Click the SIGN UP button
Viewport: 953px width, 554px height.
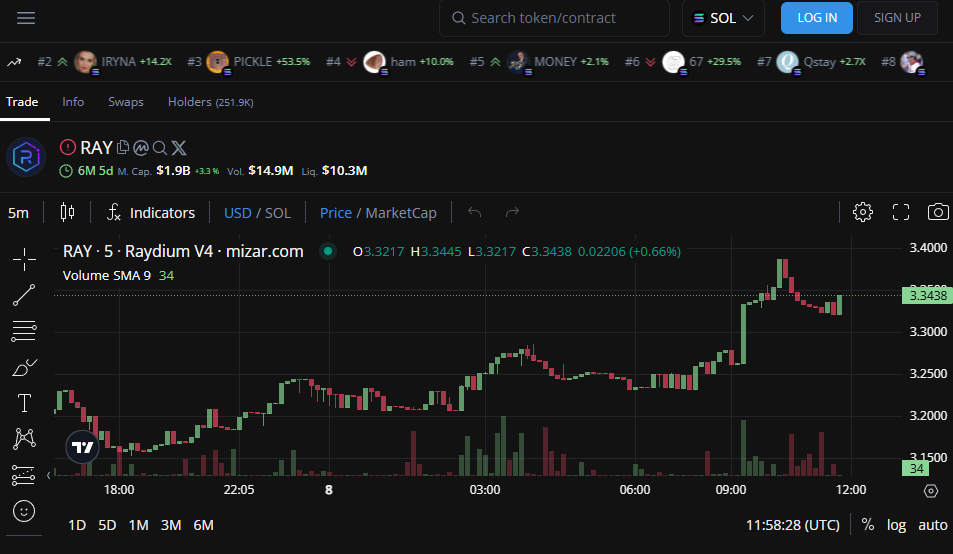pyautogui.click(x=897, y=18)
